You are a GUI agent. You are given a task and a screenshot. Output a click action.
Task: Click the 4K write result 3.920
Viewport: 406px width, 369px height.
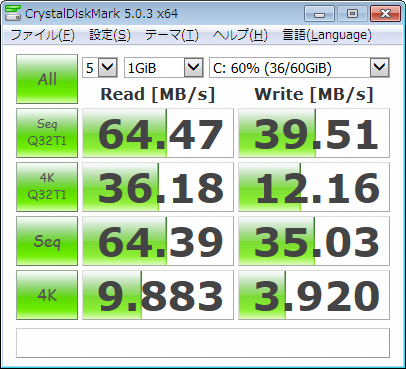click(314, 295)
